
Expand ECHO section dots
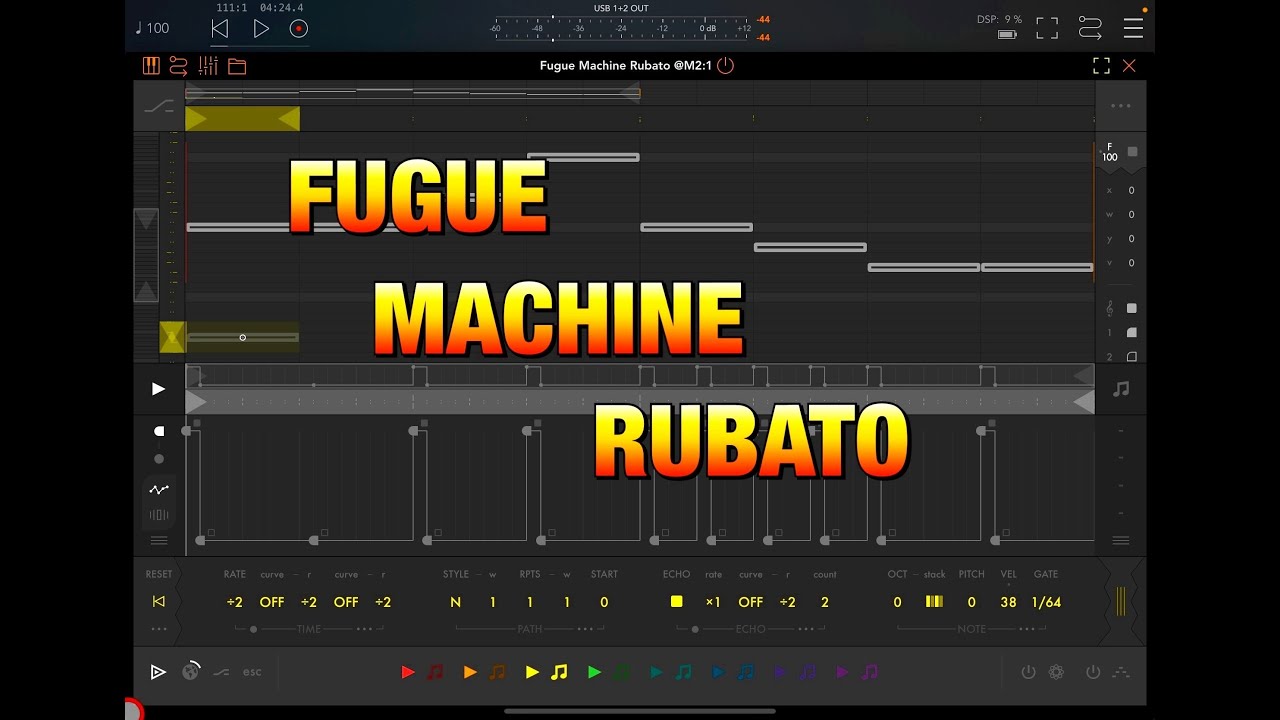[805, 629]
